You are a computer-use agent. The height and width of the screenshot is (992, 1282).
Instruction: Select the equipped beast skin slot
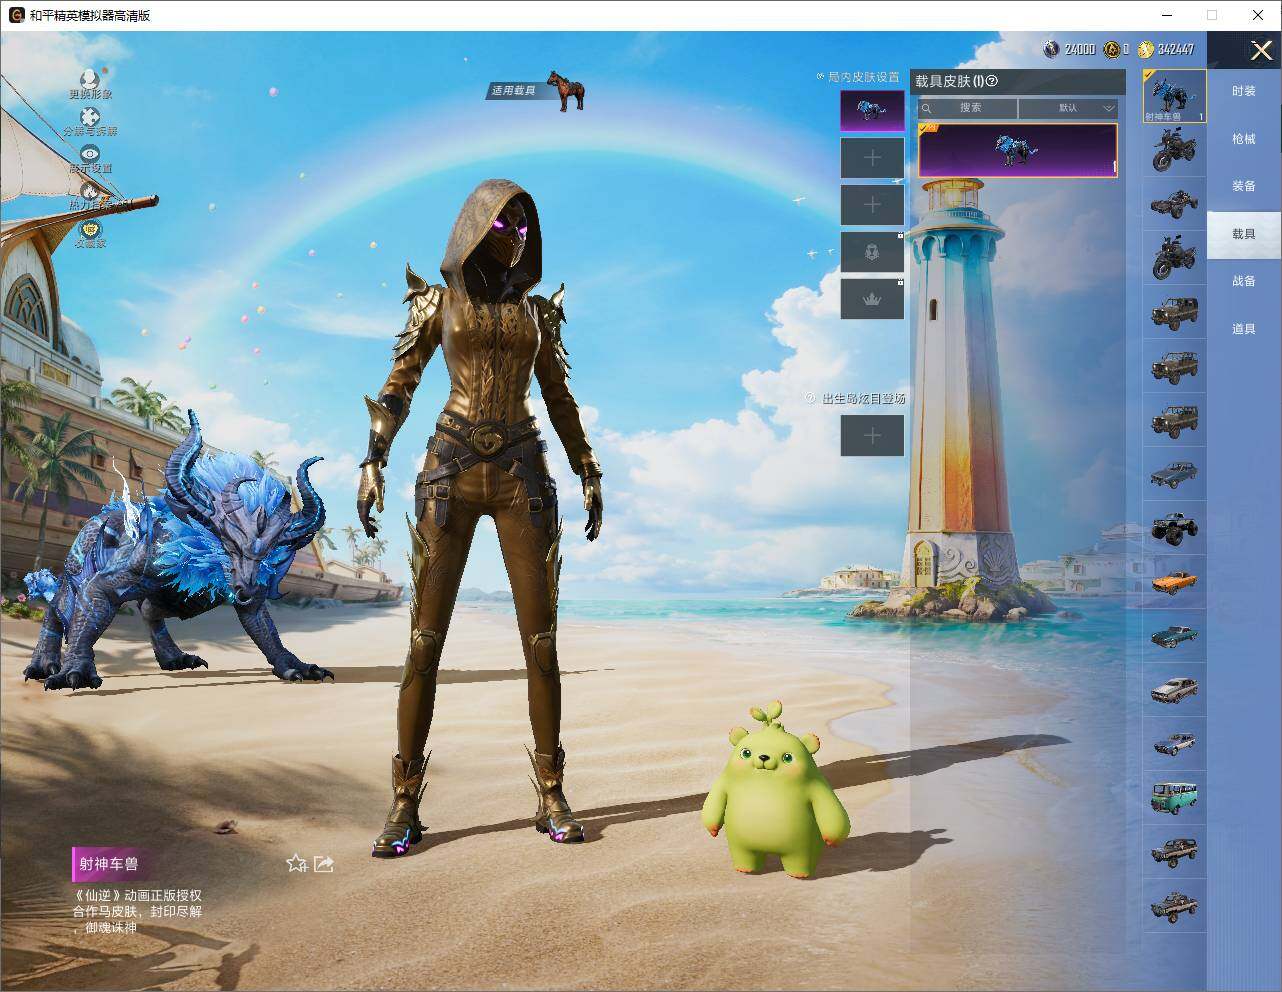tap(872, 110)
